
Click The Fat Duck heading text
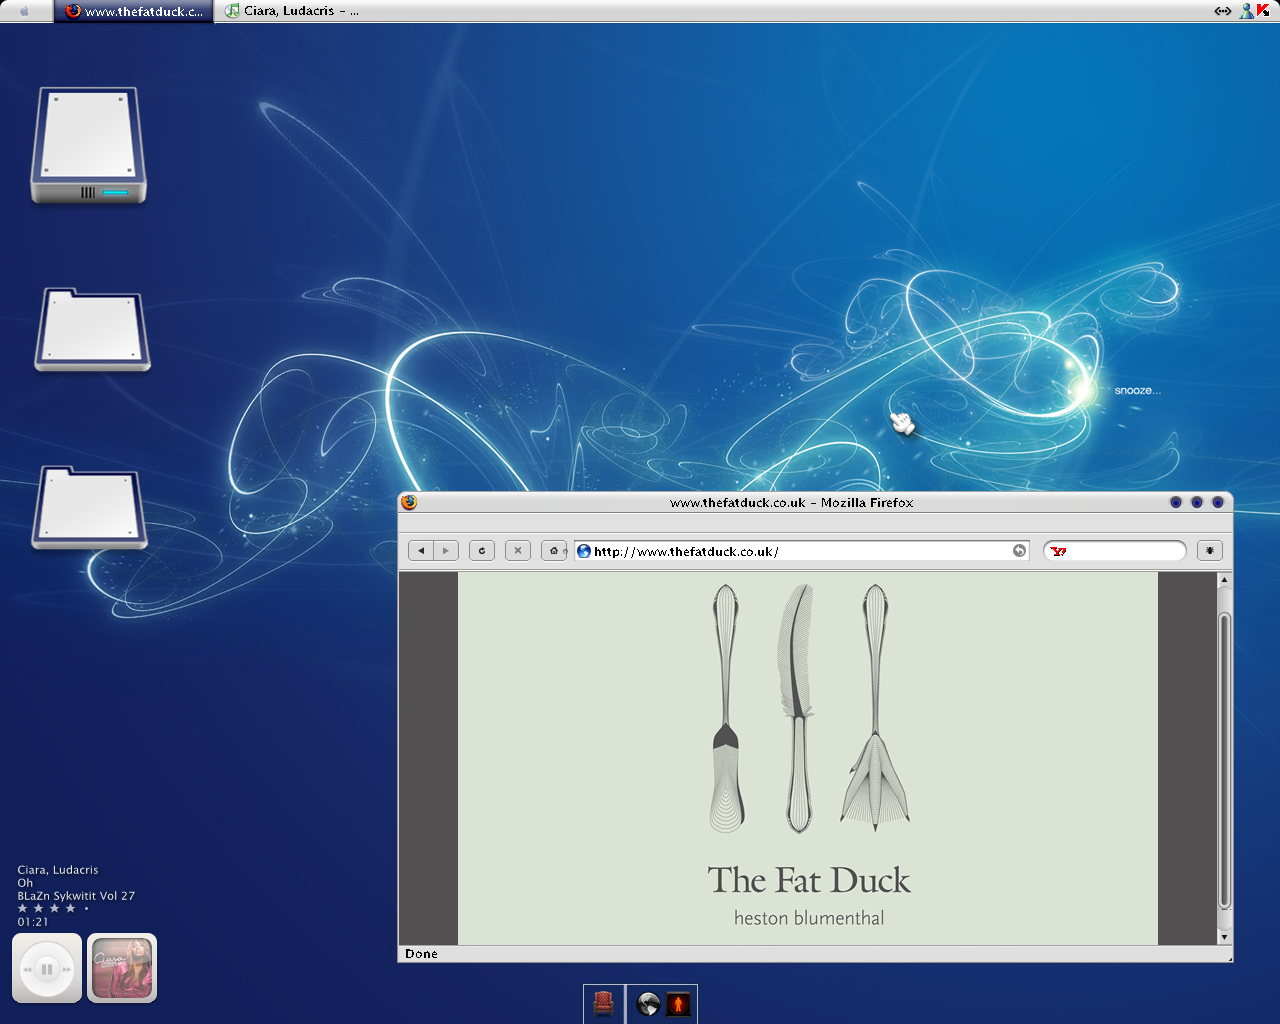pos(809,880)
